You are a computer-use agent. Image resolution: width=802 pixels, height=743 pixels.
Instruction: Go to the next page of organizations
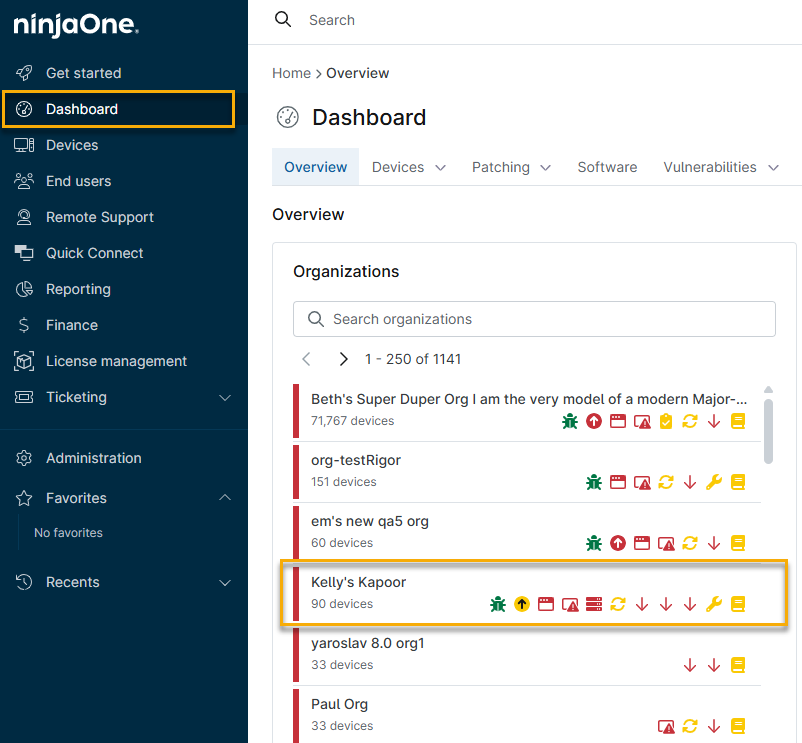pyautogui.click(x=343, y=359)
